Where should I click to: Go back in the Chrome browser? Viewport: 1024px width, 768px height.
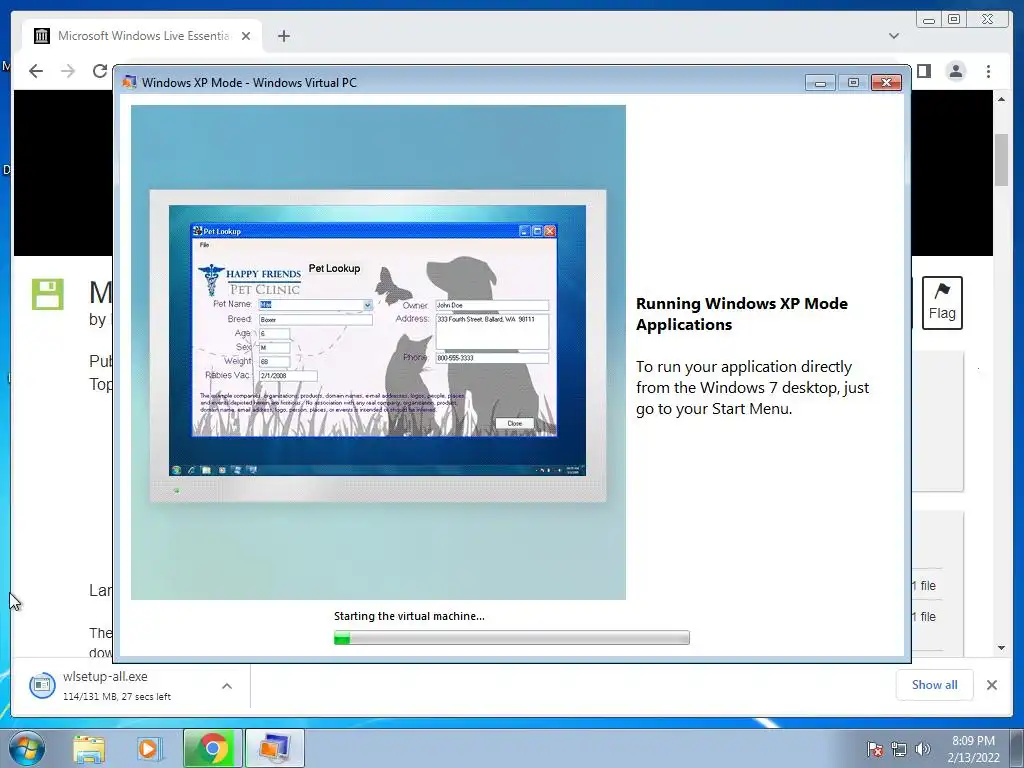click(36, 71)
